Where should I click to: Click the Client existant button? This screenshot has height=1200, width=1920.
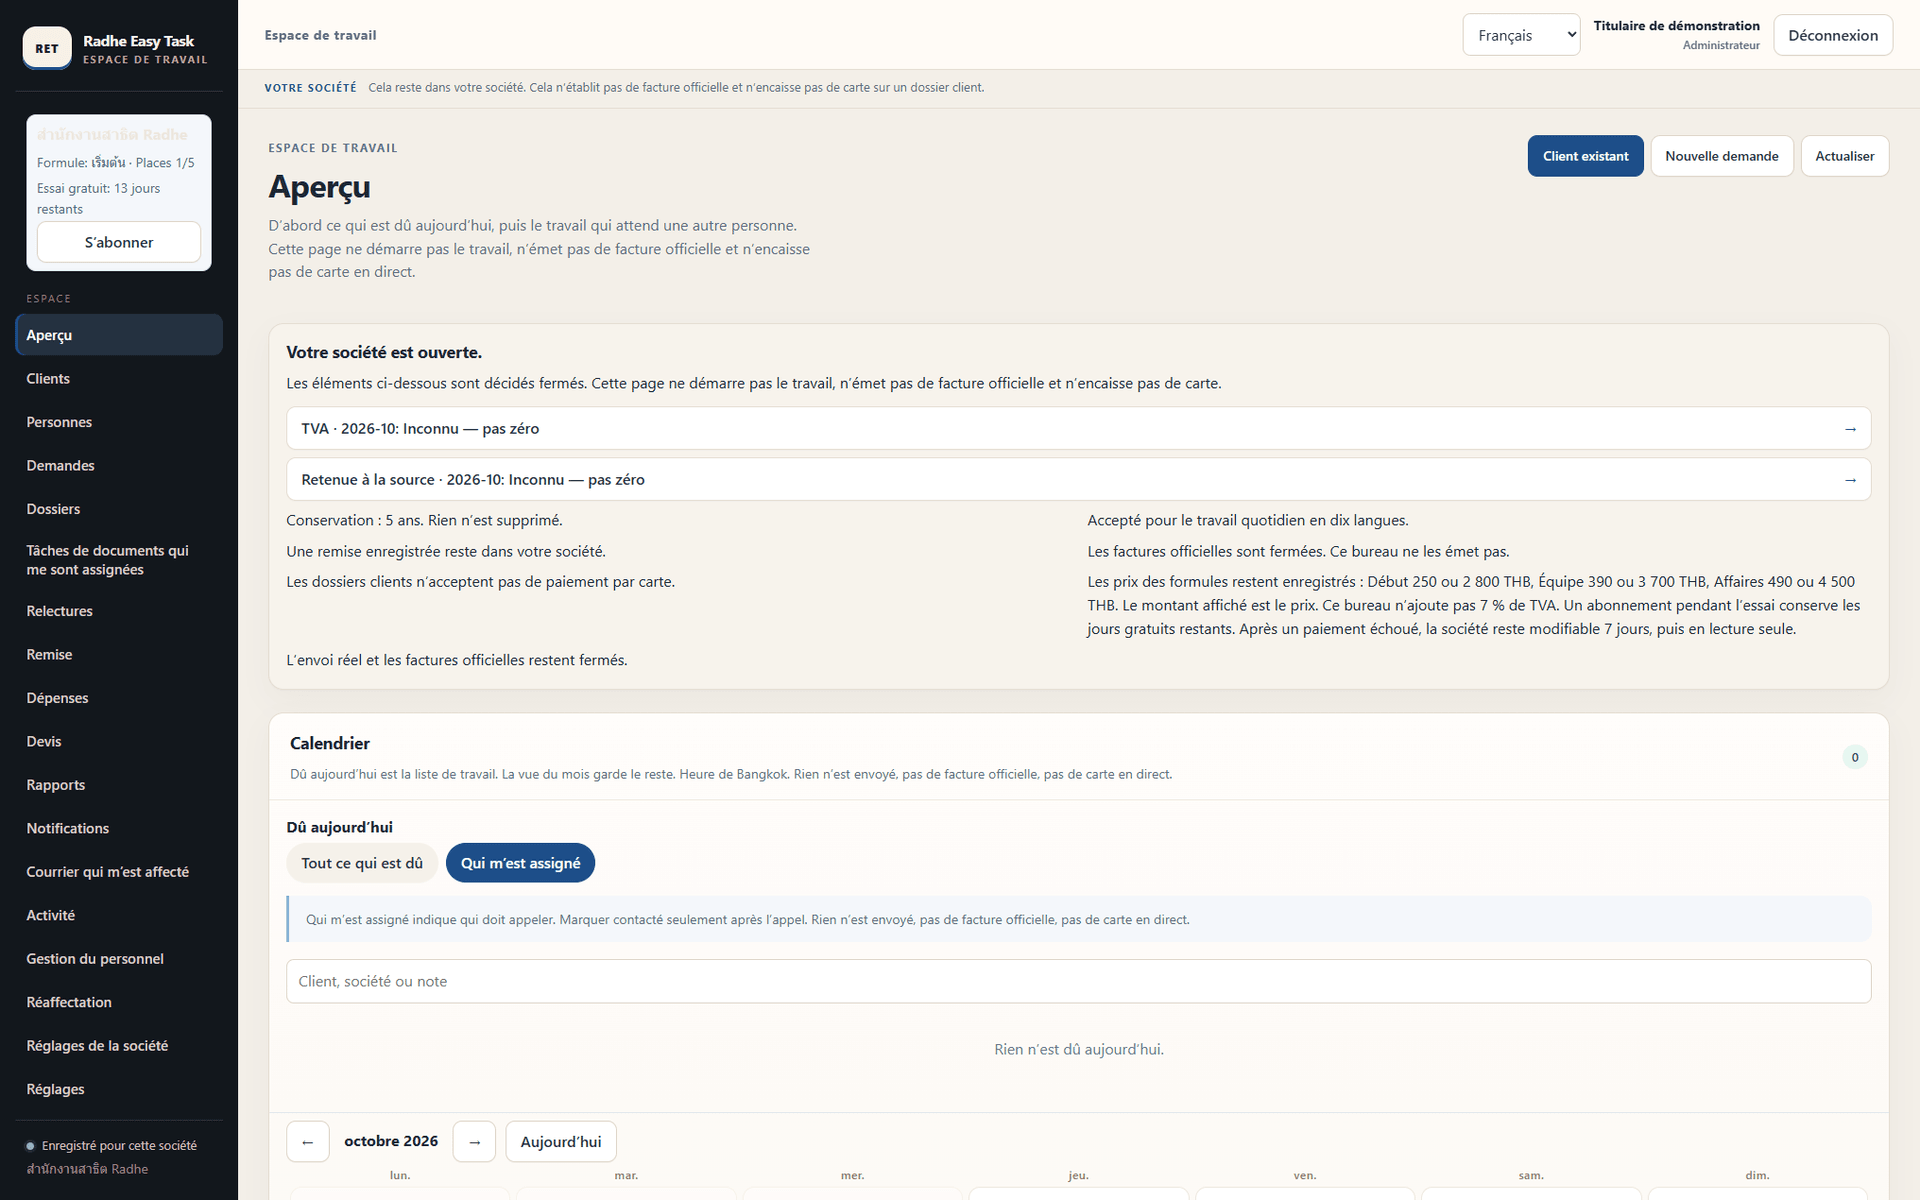coord(1585,156)
